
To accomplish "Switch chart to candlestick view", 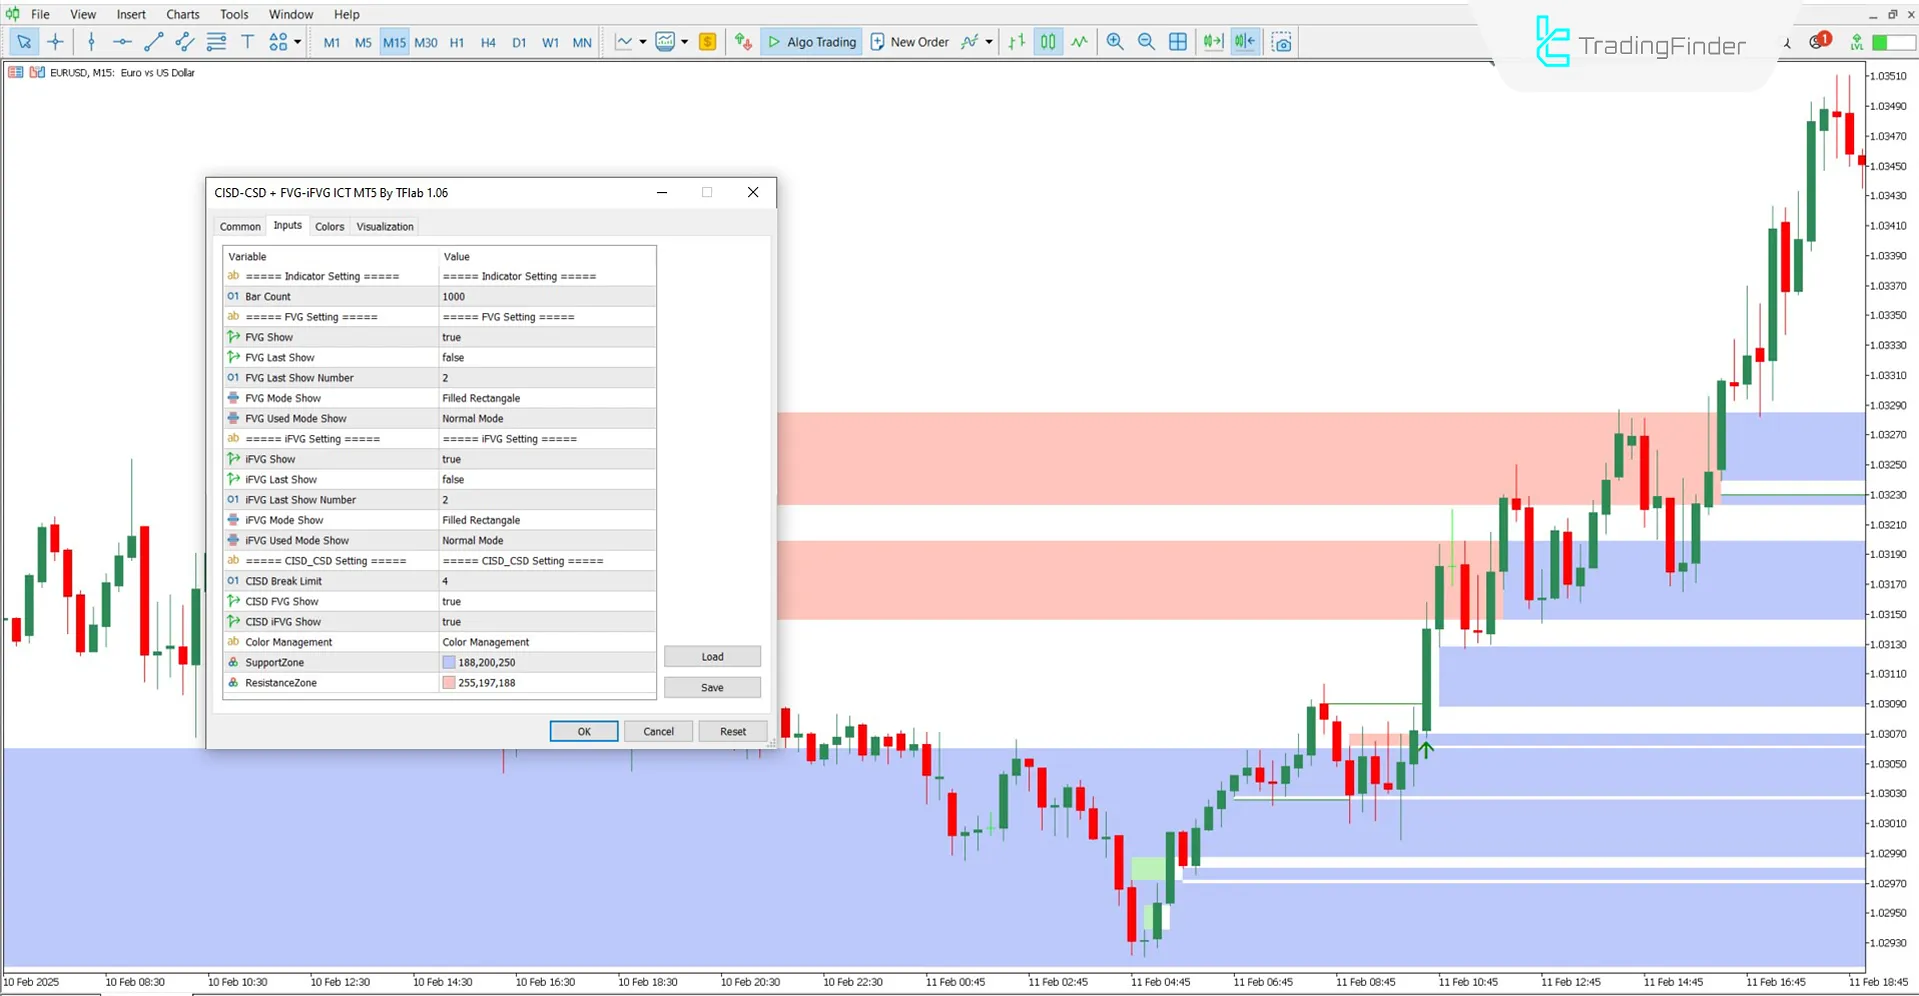I will [x=1047, y=42].
